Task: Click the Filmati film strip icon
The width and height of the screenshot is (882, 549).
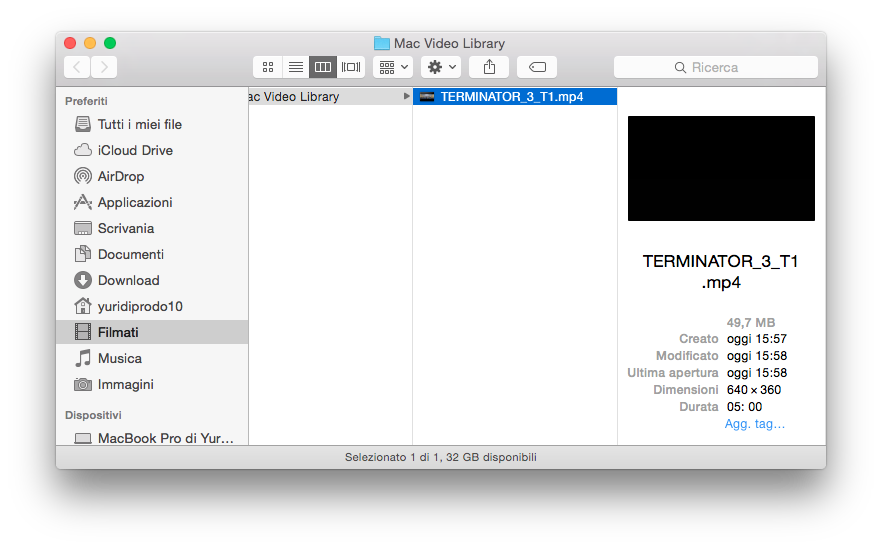Action: coord(83,332)
